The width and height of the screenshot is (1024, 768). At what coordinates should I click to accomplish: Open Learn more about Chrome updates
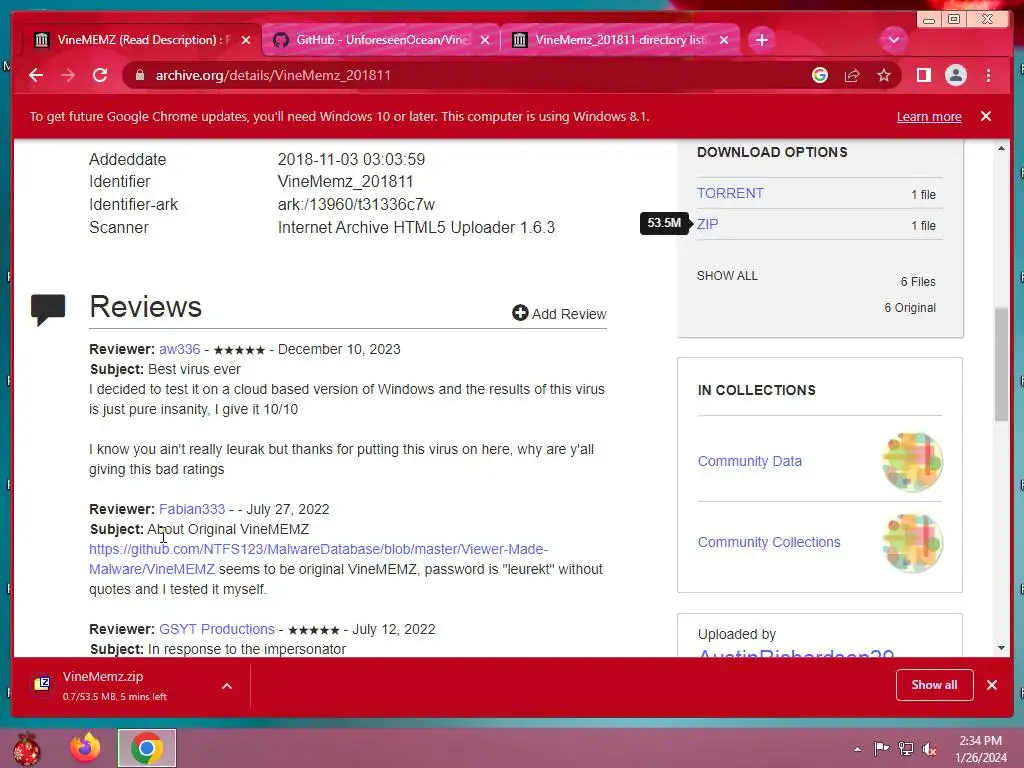929,116
